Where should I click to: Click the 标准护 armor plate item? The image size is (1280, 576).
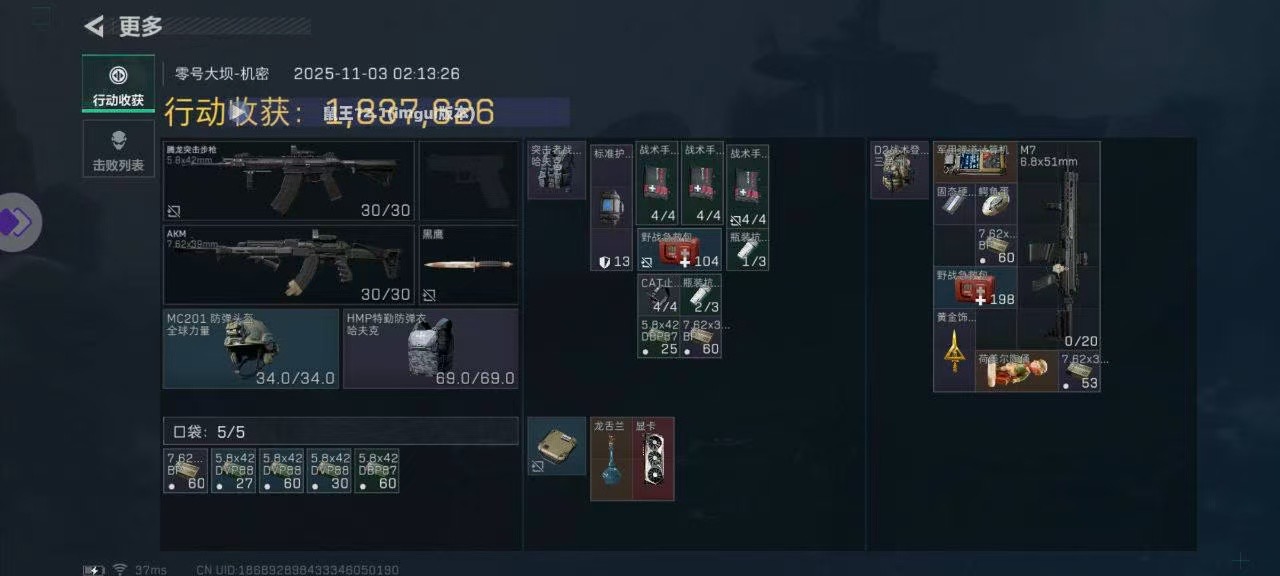pos(611,206)
